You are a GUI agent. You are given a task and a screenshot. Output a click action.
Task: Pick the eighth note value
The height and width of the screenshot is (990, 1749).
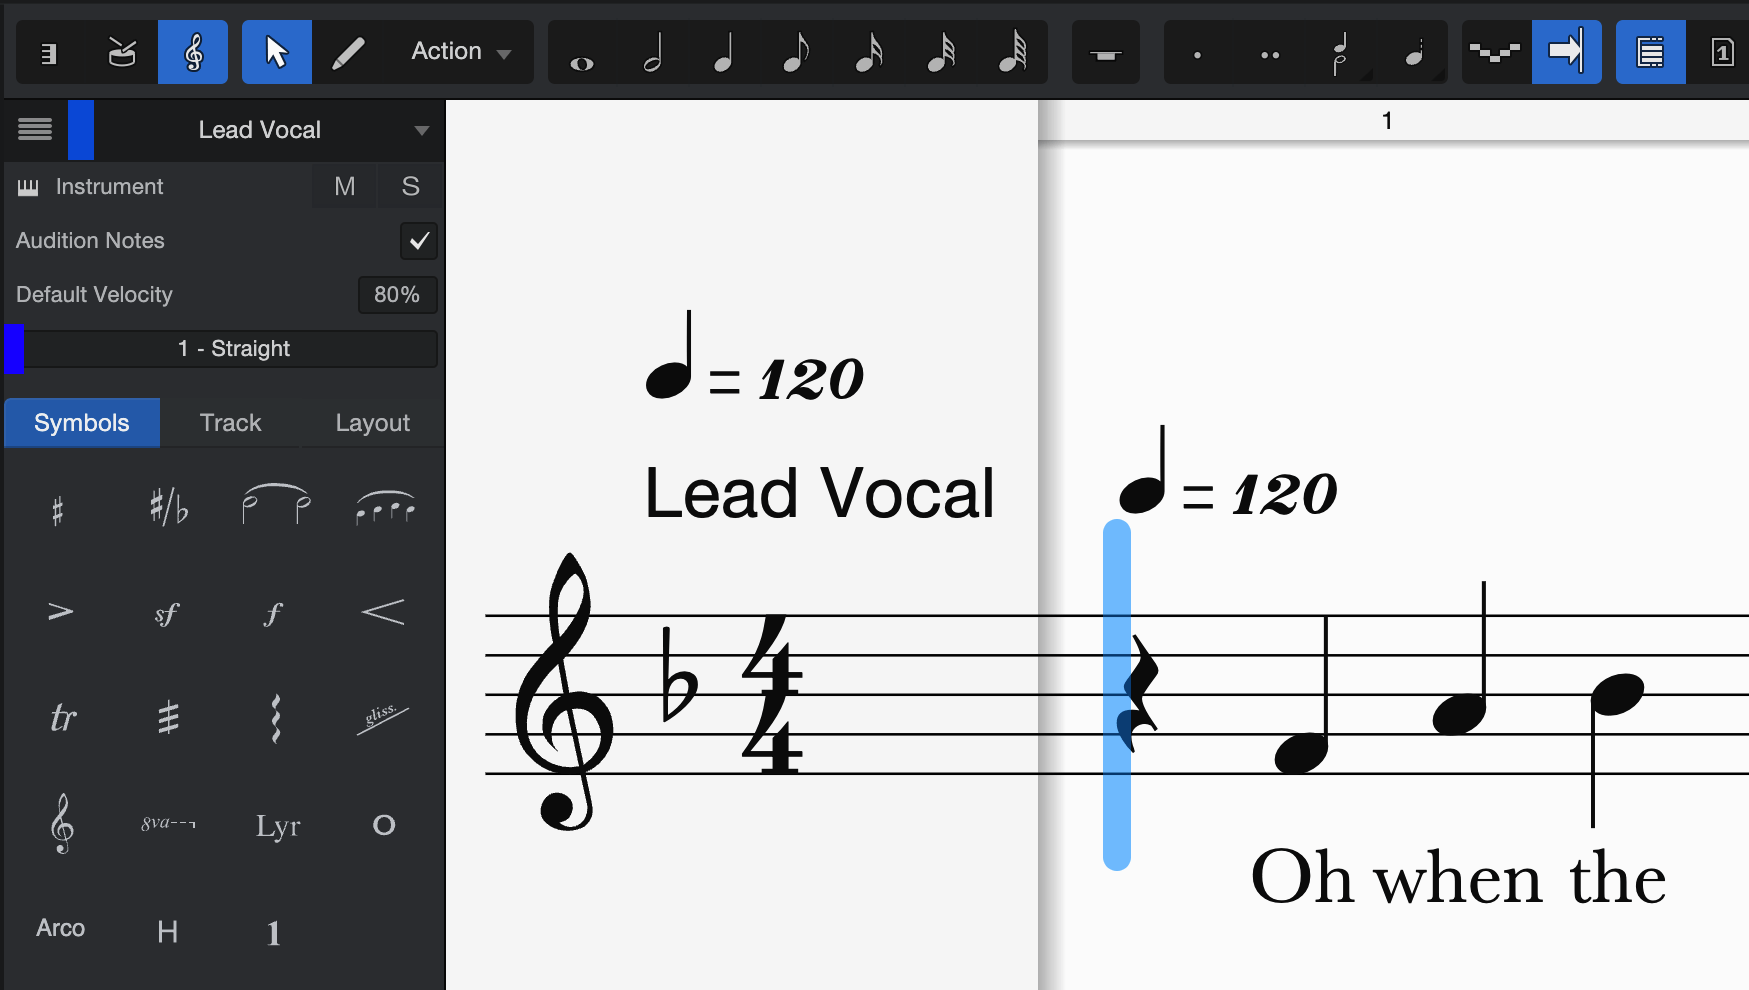pyautogui.click(x=795, y=52)
